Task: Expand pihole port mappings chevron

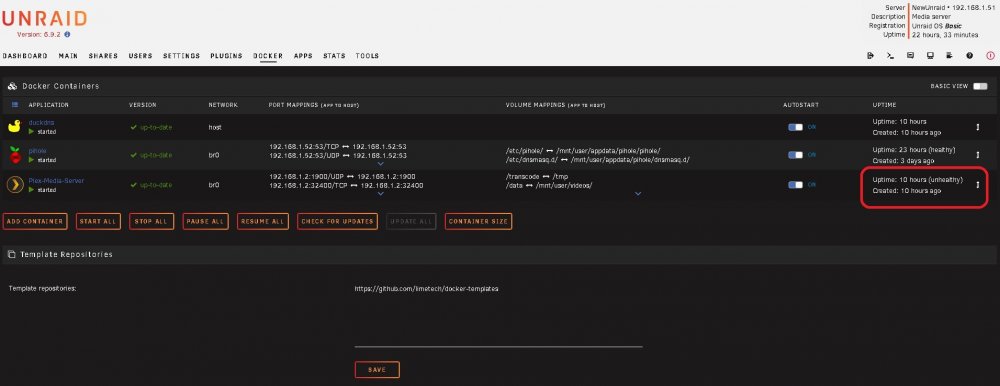Action: (381, 164)
